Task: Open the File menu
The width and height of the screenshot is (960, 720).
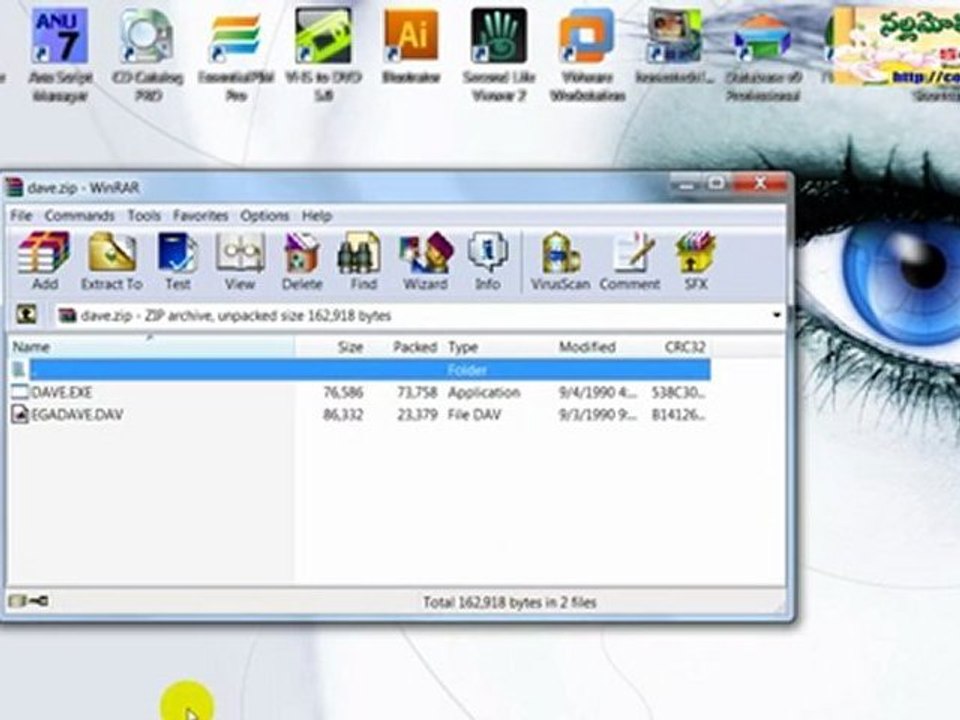Action: pos(21,216)
